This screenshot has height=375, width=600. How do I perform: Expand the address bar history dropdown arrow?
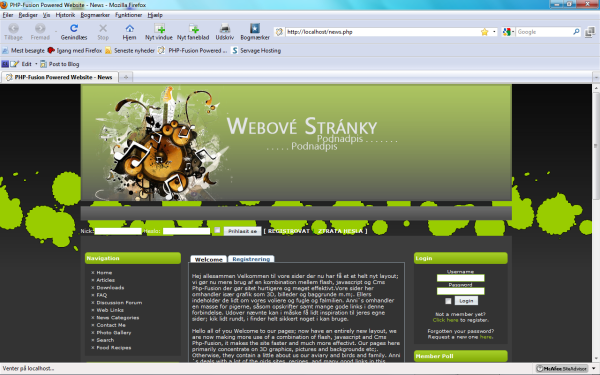point(494,32)
